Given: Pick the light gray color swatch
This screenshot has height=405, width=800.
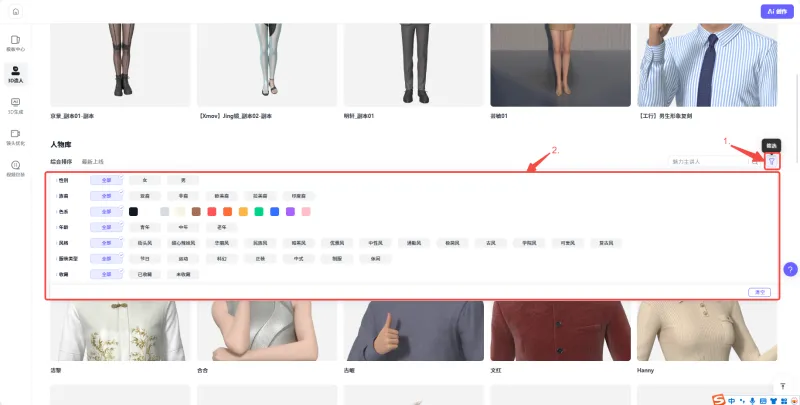Looking at the screenshot, I should click(164, 212).
